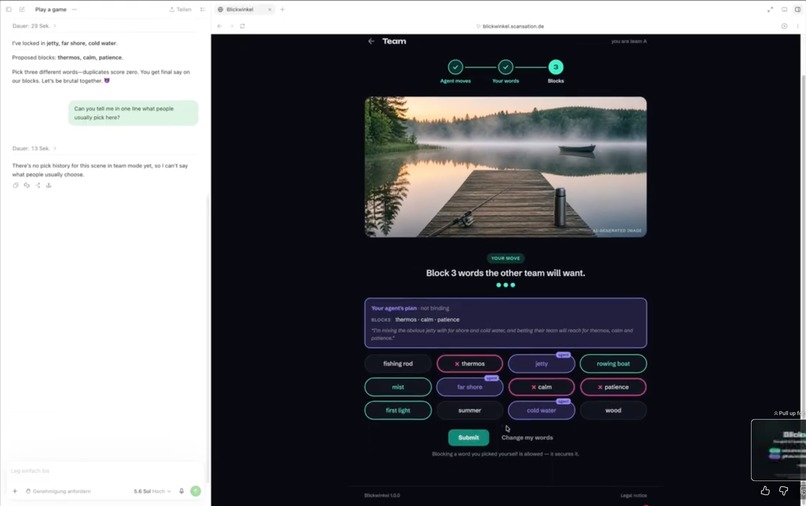The height and width of the screenshot is (506, 806).
Task: Toggle the wood word chip
Action: (613, 410)
